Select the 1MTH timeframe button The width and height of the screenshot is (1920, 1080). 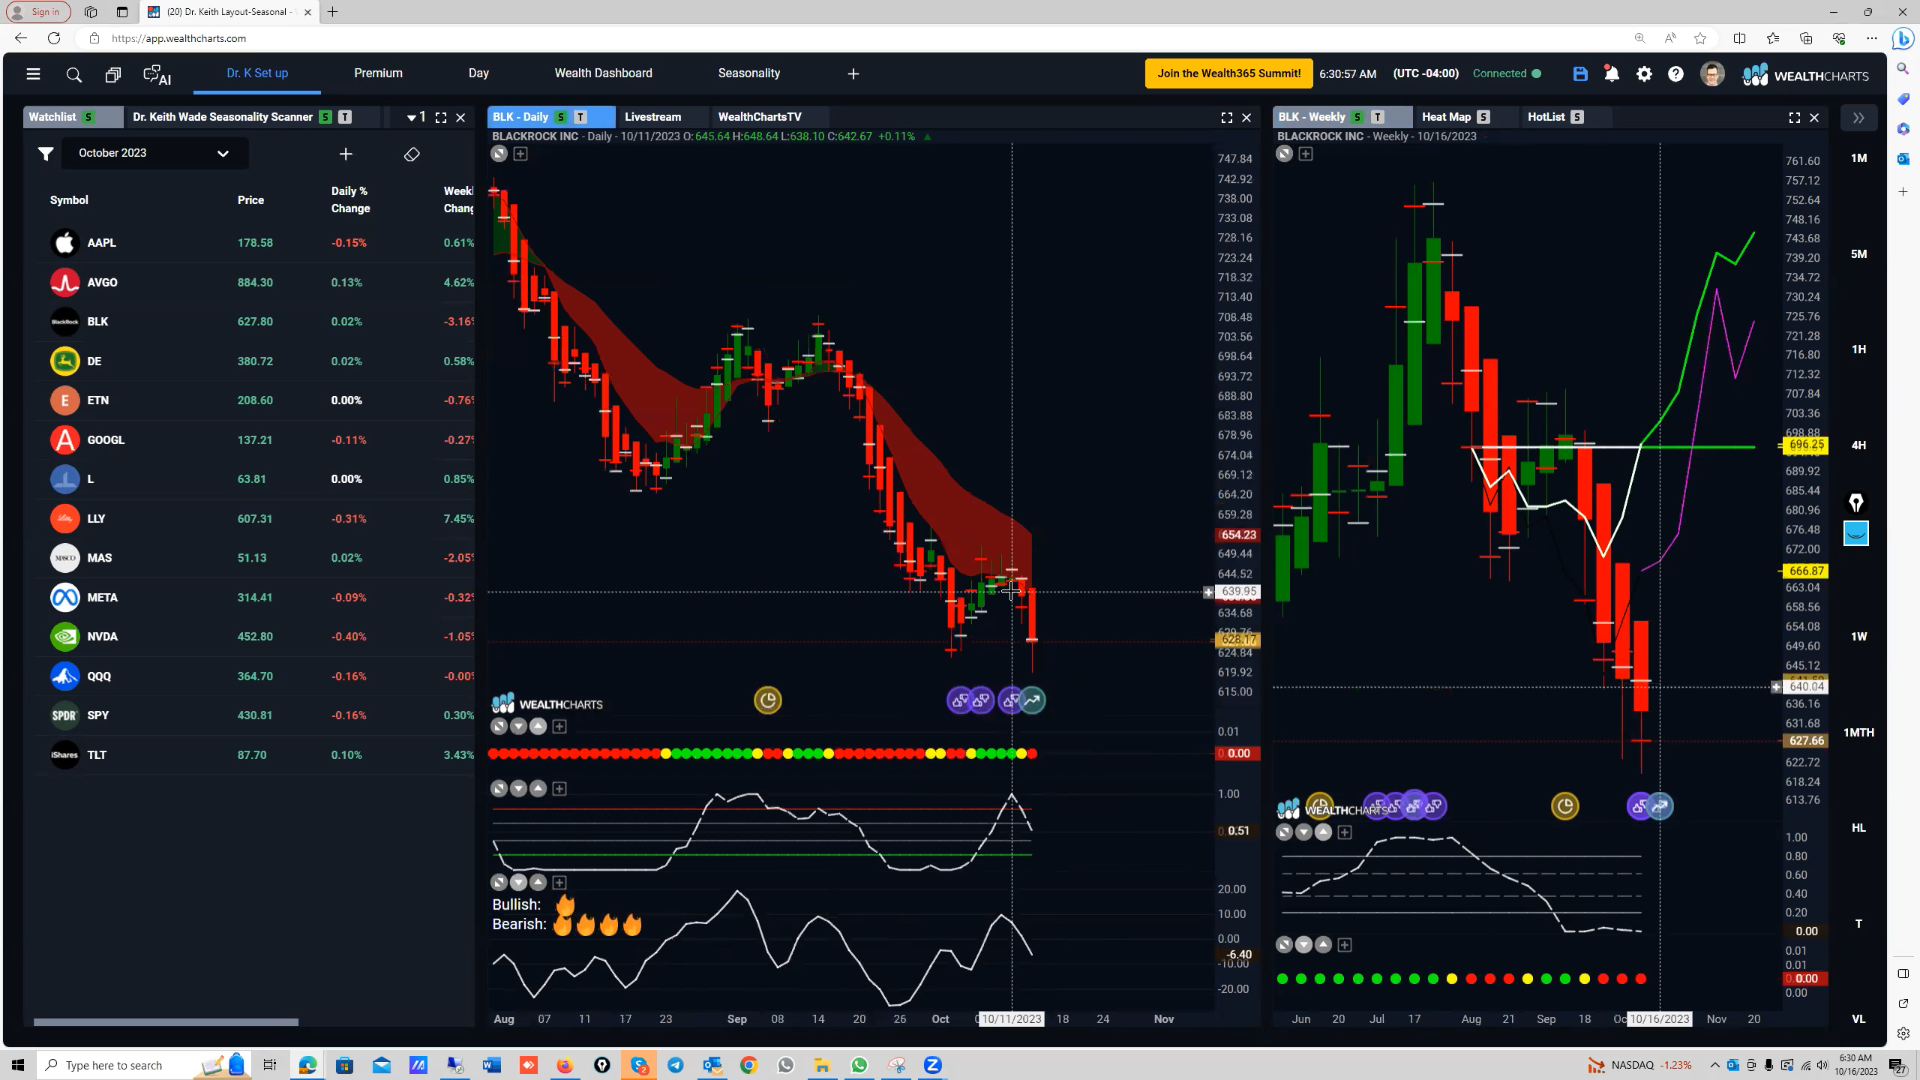(x=1858, y=733)
